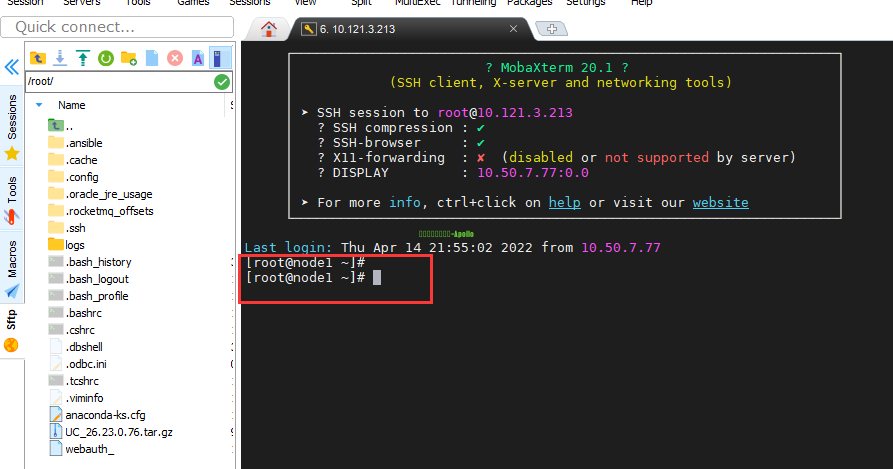Close the 10.121.3.213 session tab
Screen dimensions: 893x469
pyautogui.click(x=514, y=29)
